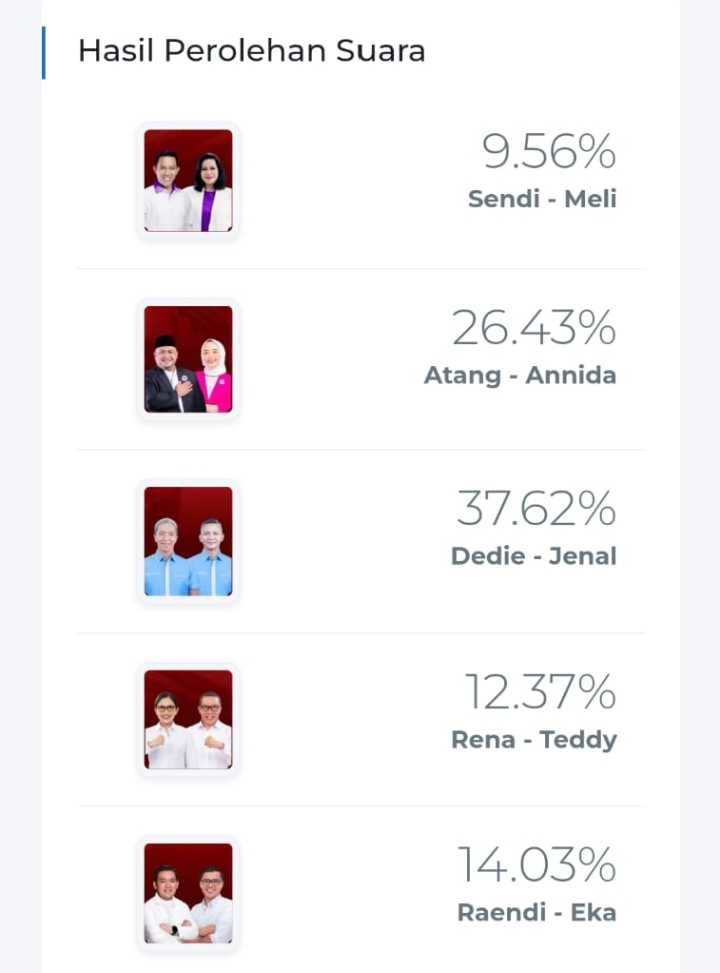Open Dedie - Jenal candidate photo
Screen dimensions: 720x973
point(188,541)
